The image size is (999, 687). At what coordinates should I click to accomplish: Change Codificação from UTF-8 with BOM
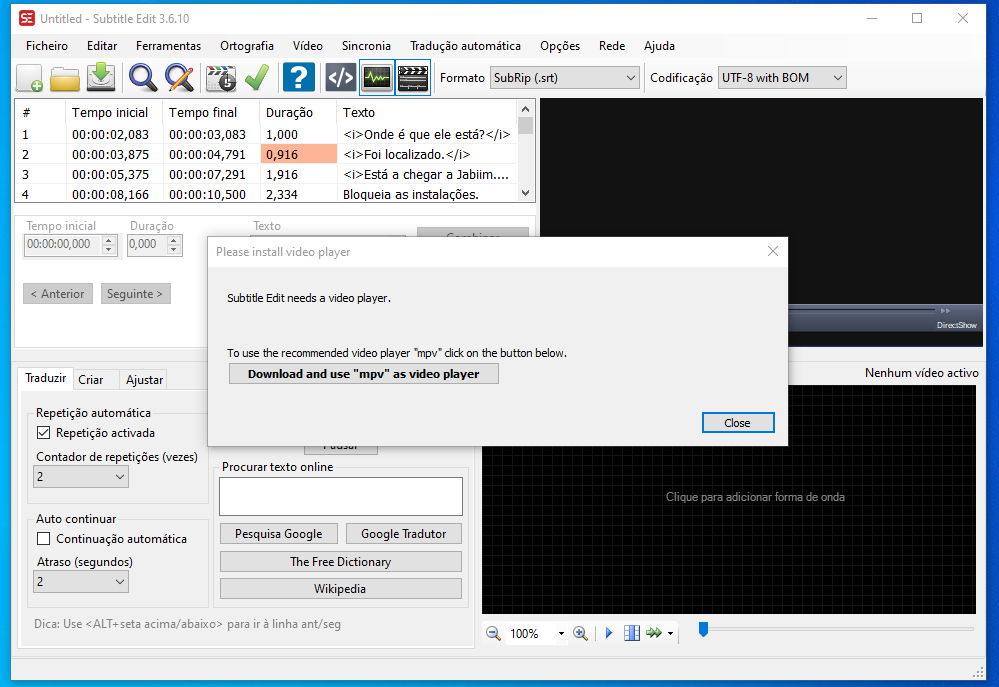(782, 77)
